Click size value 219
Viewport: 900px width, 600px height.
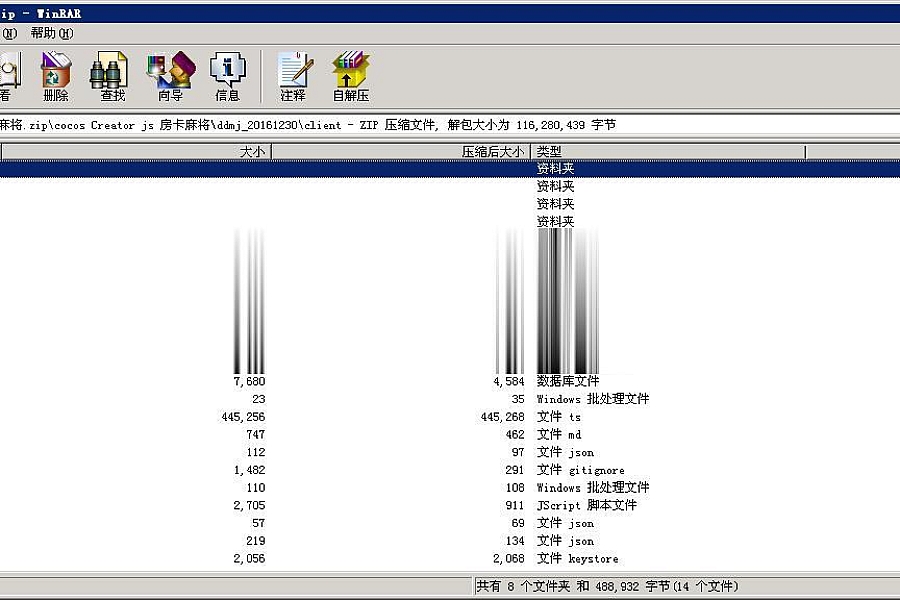point(255,541)
